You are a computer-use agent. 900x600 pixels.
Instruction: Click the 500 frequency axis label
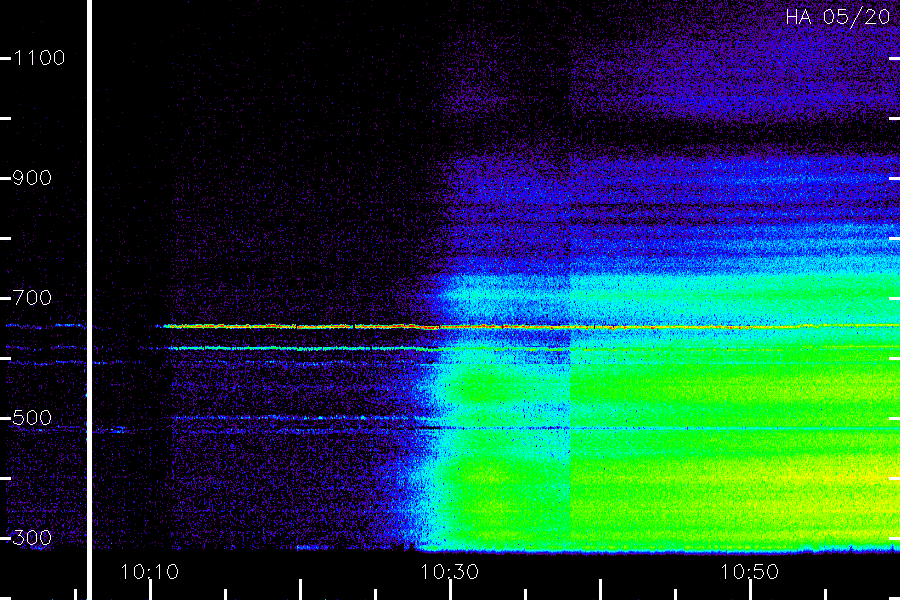pos(32,418)
